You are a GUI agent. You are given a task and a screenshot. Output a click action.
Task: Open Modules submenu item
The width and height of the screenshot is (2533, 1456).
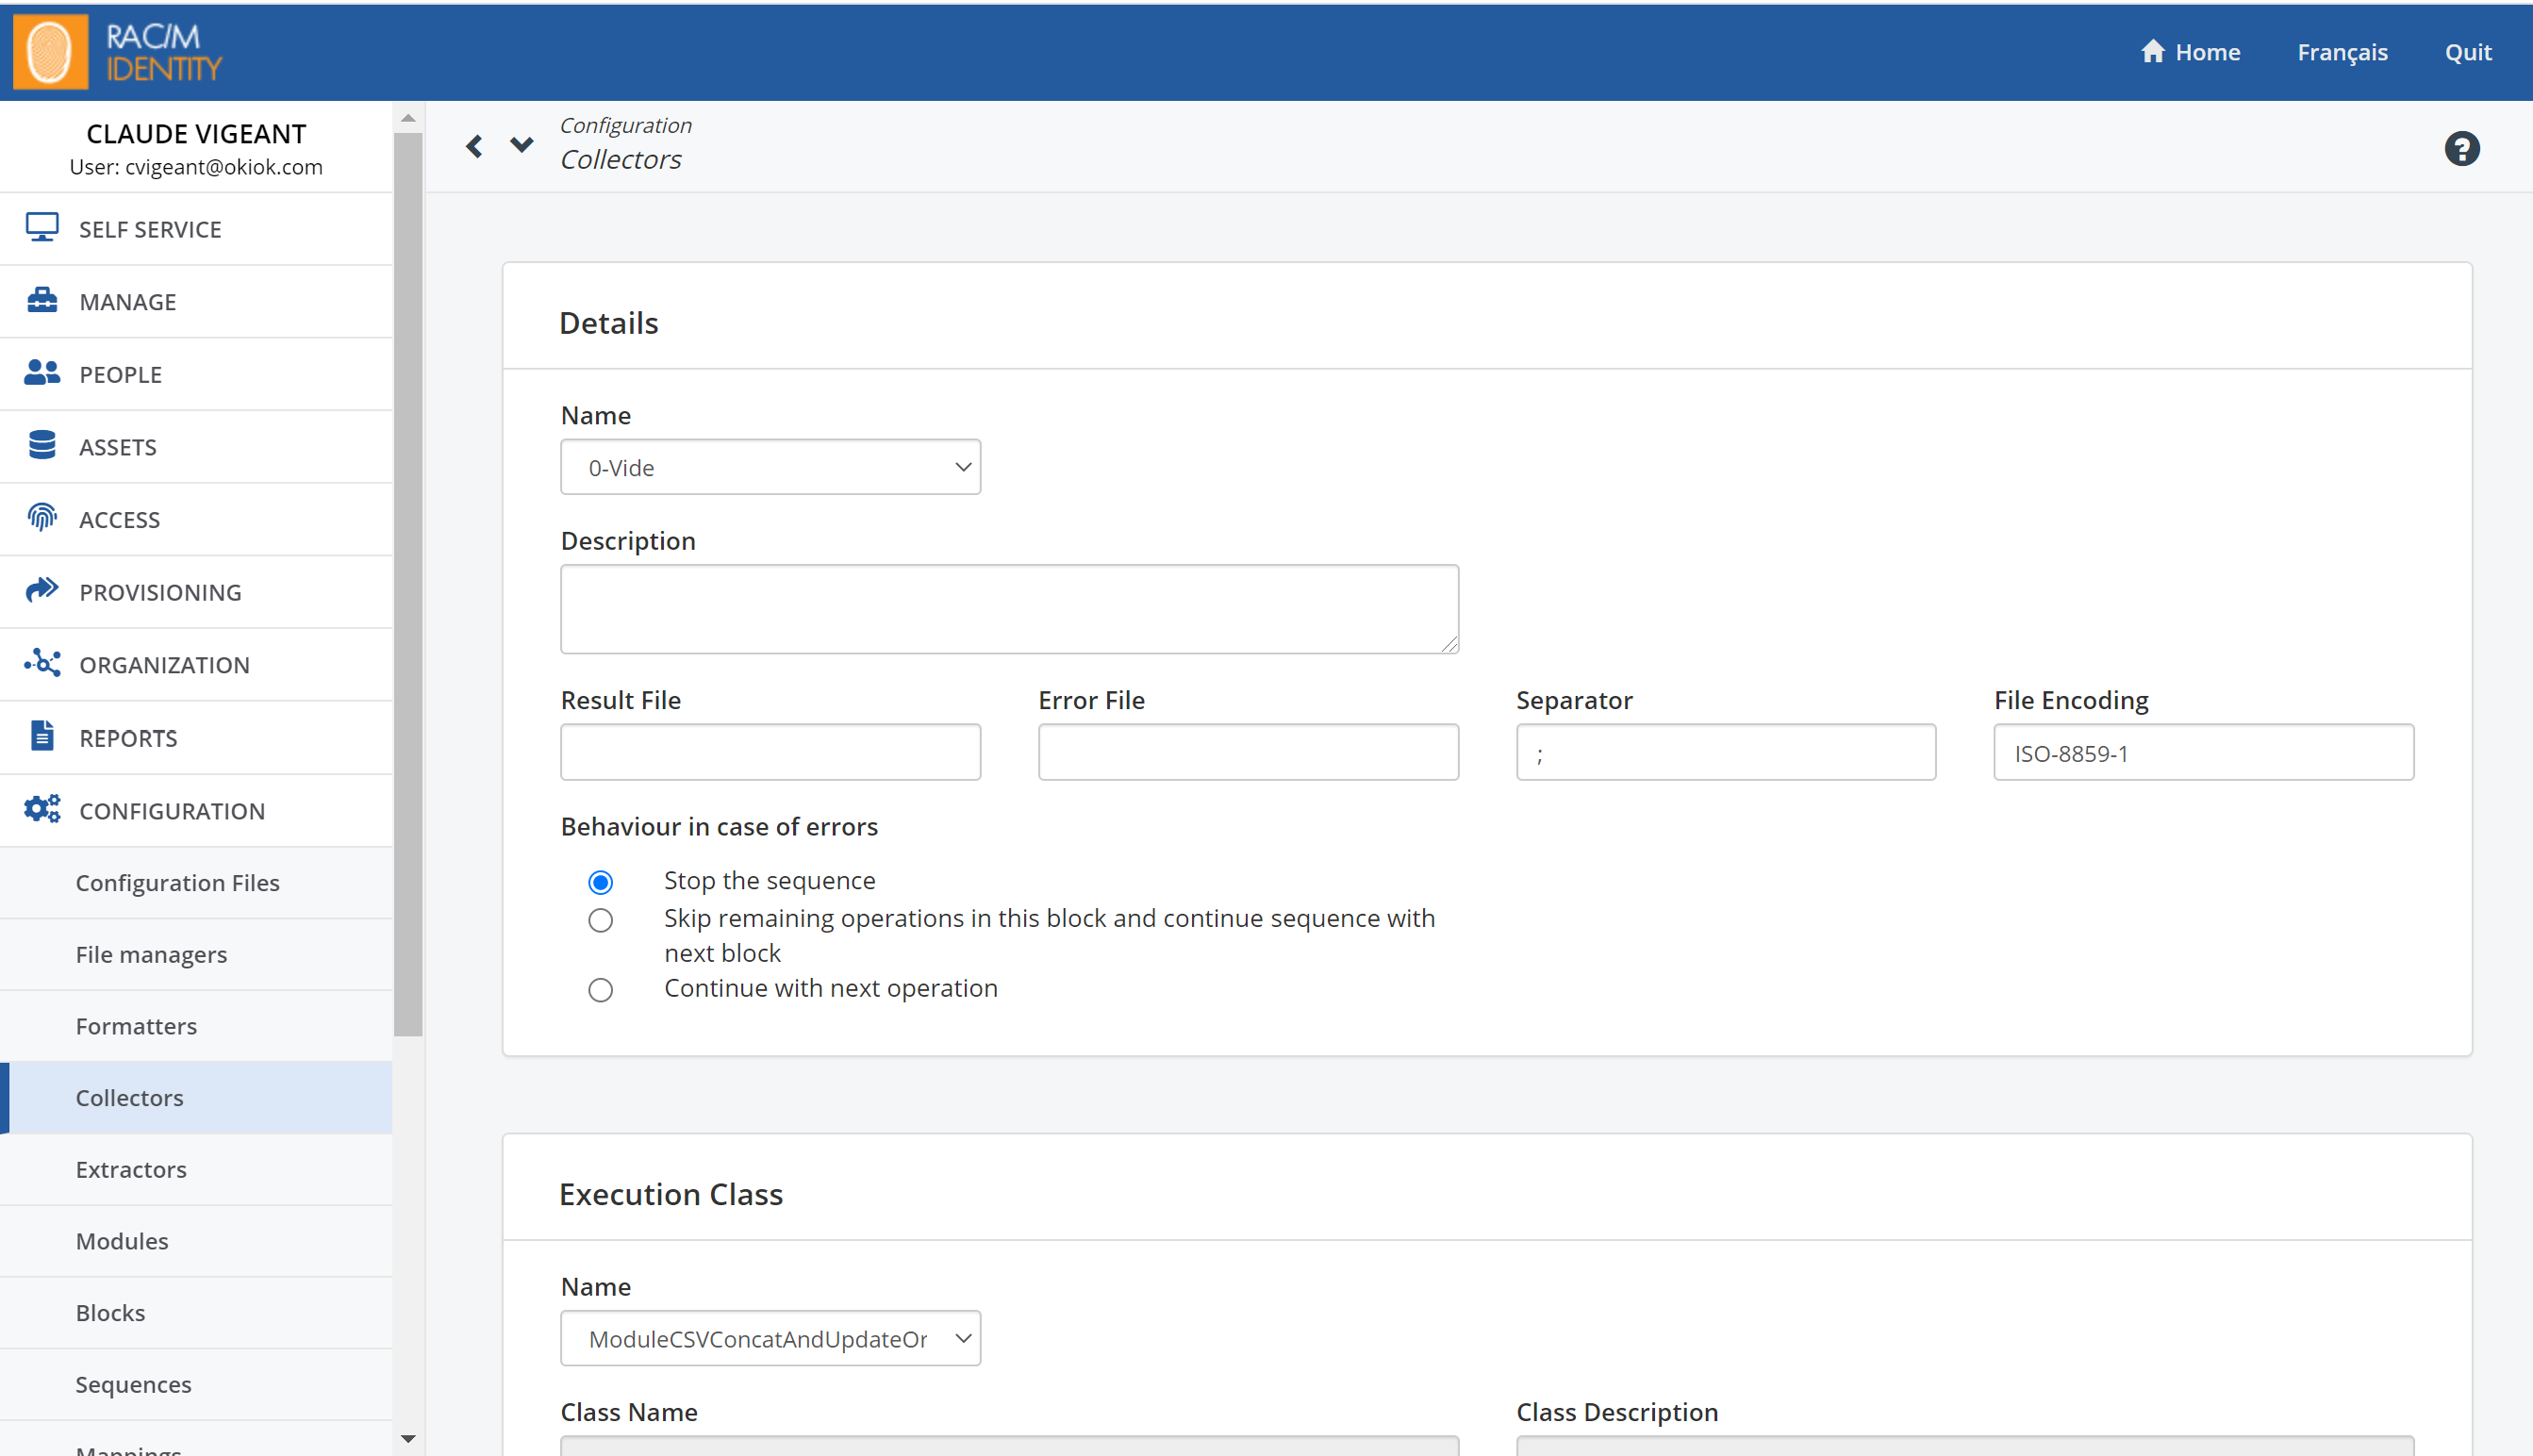(x=196, y=1241)
